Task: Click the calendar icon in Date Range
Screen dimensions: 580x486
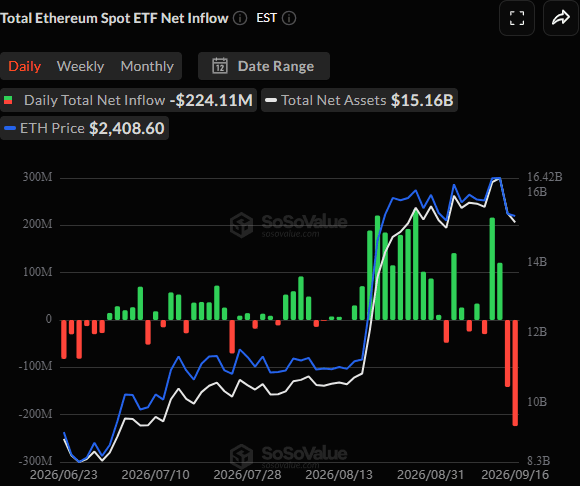Action: (220, 66)
